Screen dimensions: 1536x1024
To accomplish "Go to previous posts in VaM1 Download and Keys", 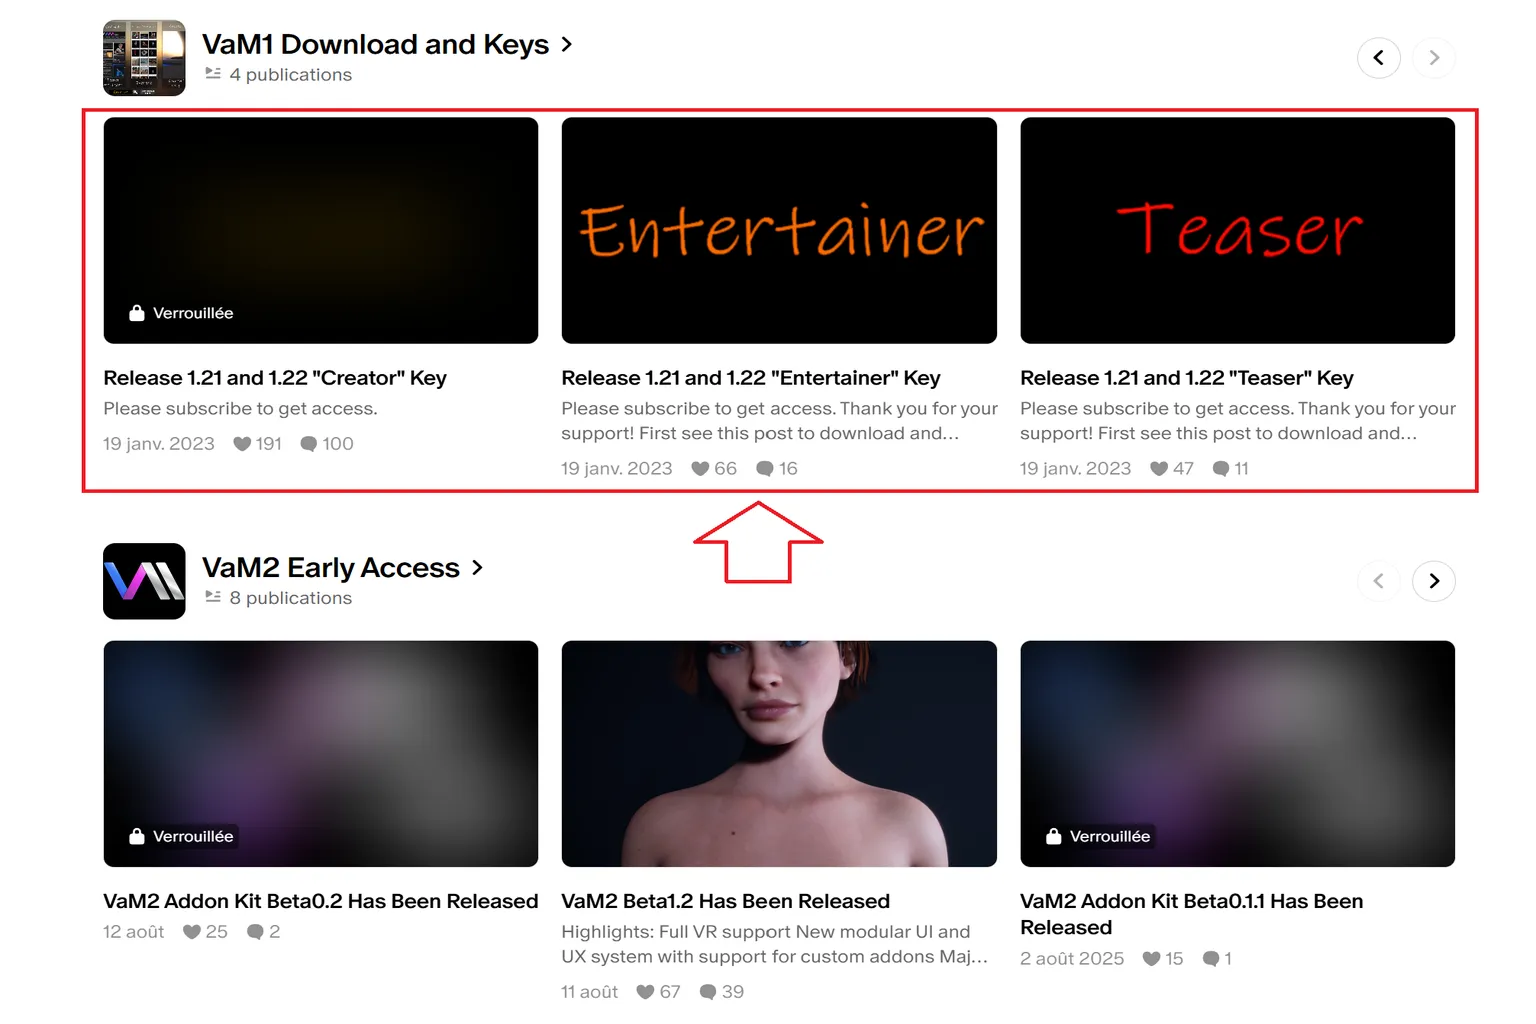I will (1379, 58).
